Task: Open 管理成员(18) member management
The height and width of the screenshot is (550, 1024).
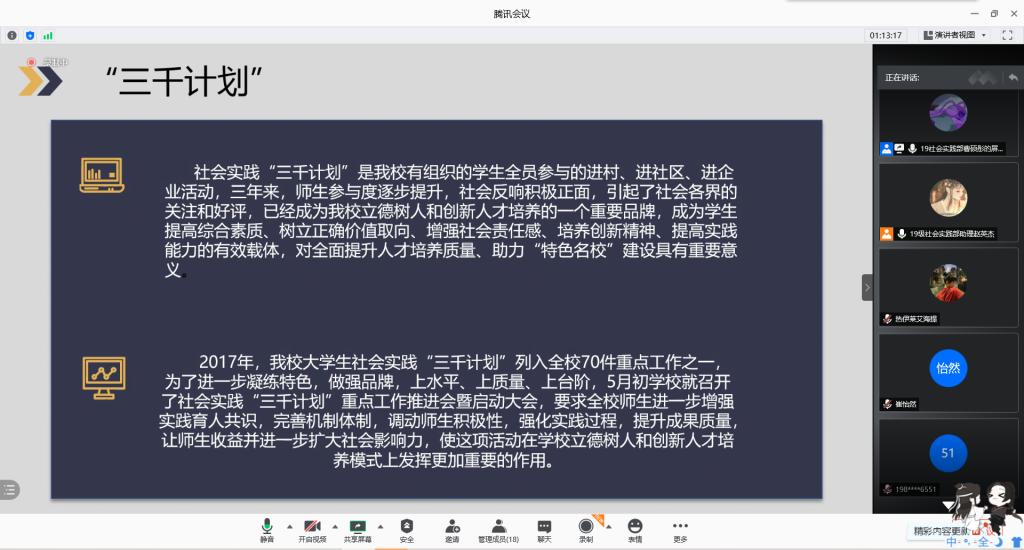Action: pos(498,527)
